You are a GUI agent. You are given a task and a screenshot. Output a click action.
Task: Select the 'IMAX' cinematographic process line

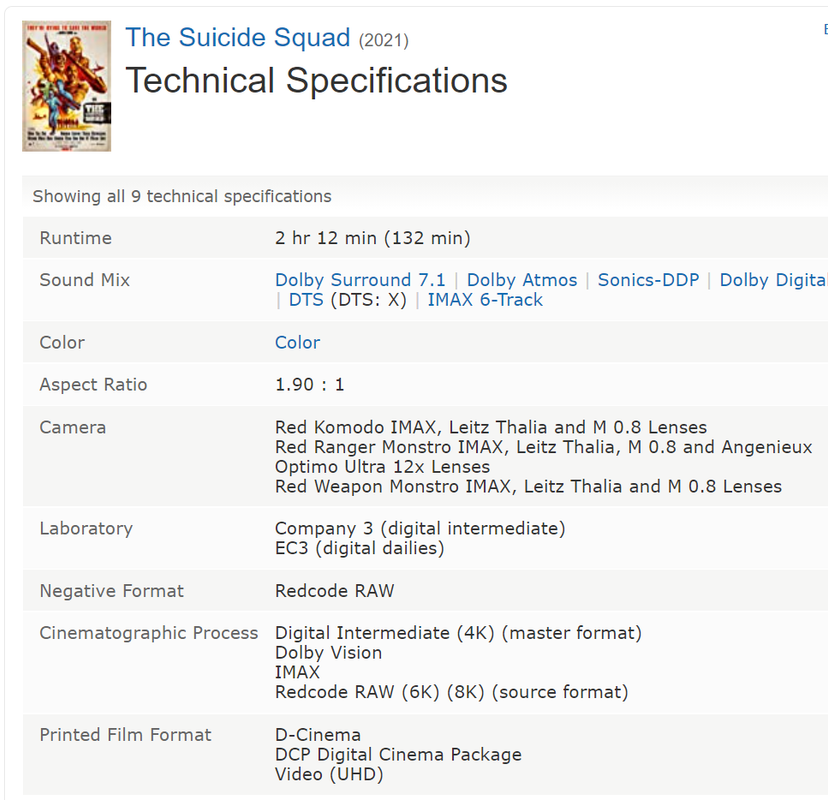point(297,672)
